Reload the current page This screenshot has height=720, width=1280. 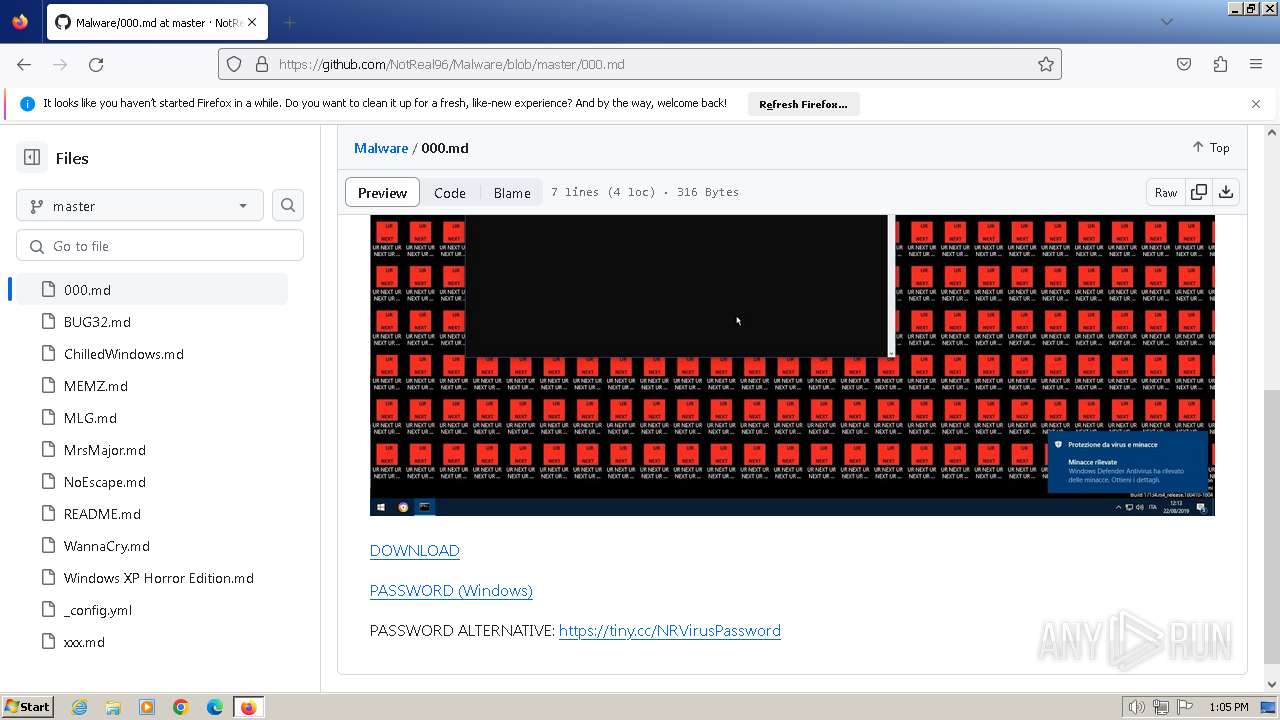(x=96, y=64)
